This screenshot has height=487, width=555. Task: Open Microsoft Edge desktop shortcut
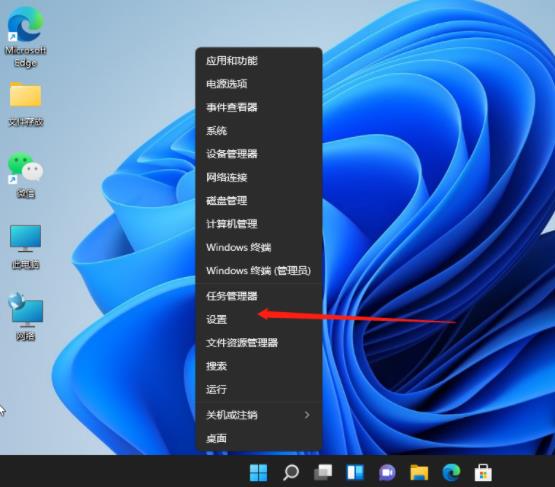point(25,37)
